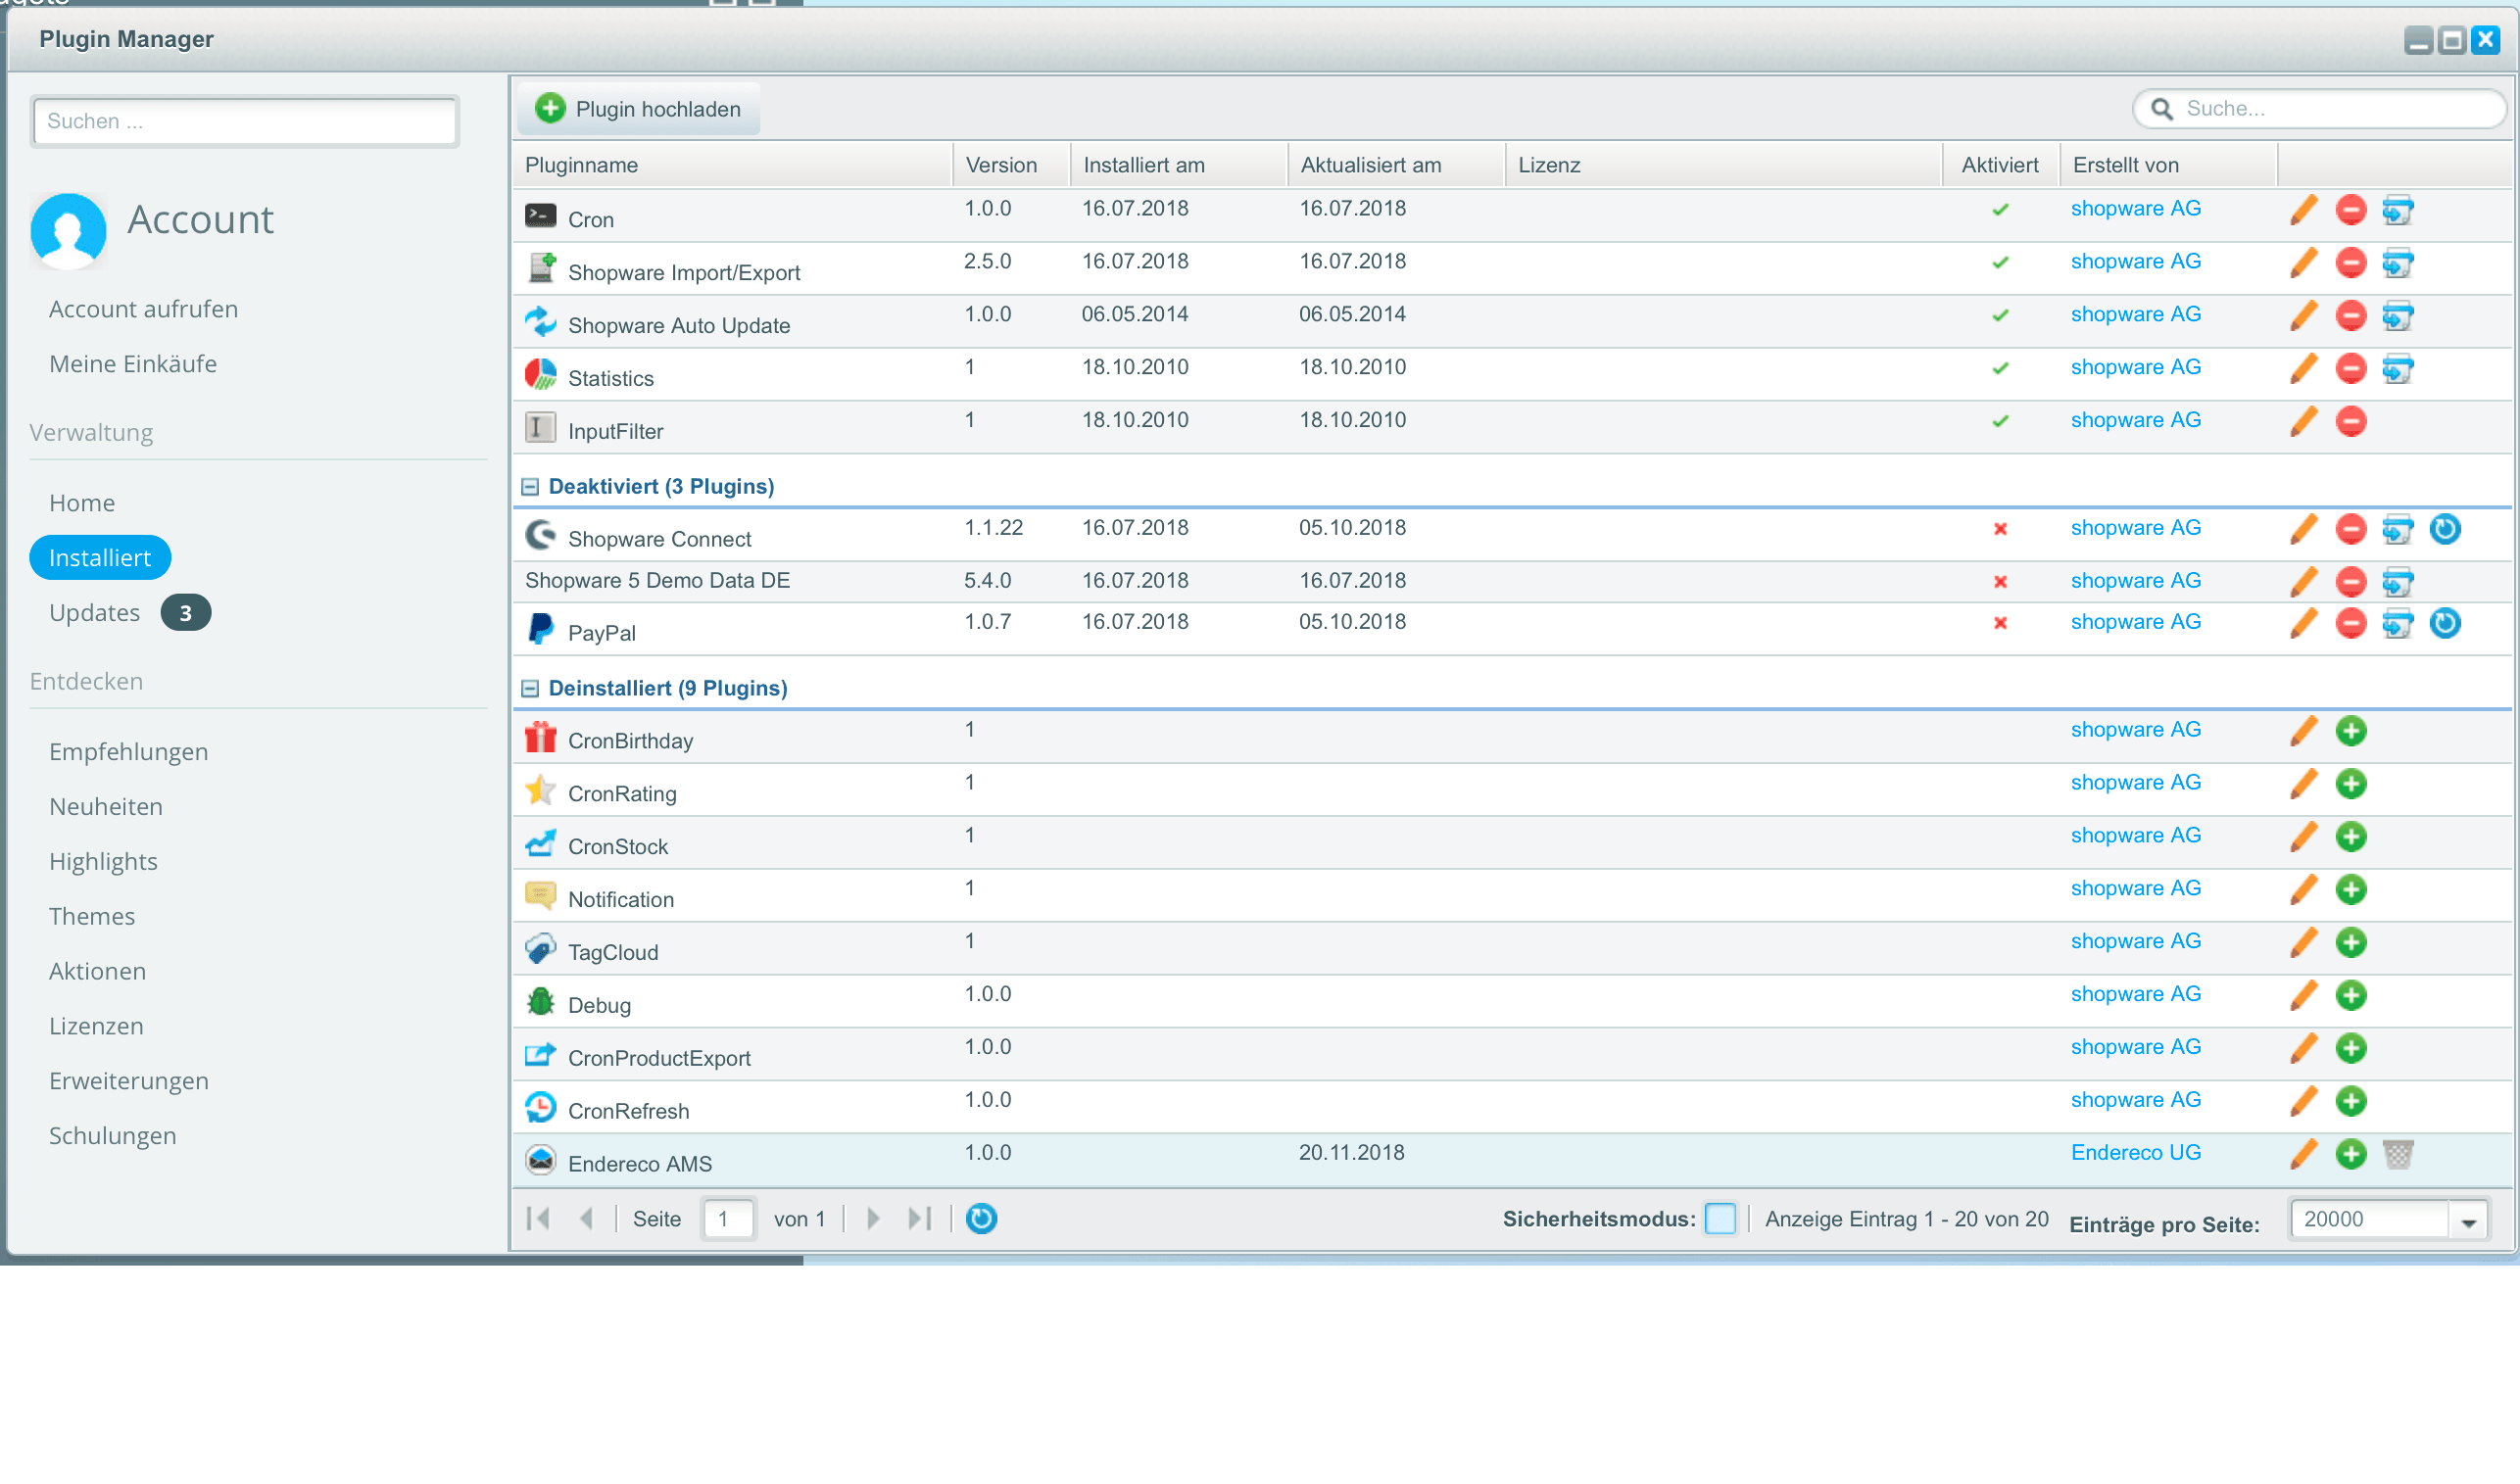Toggle the Sicherheitsmodus checkbox

1720,1219
